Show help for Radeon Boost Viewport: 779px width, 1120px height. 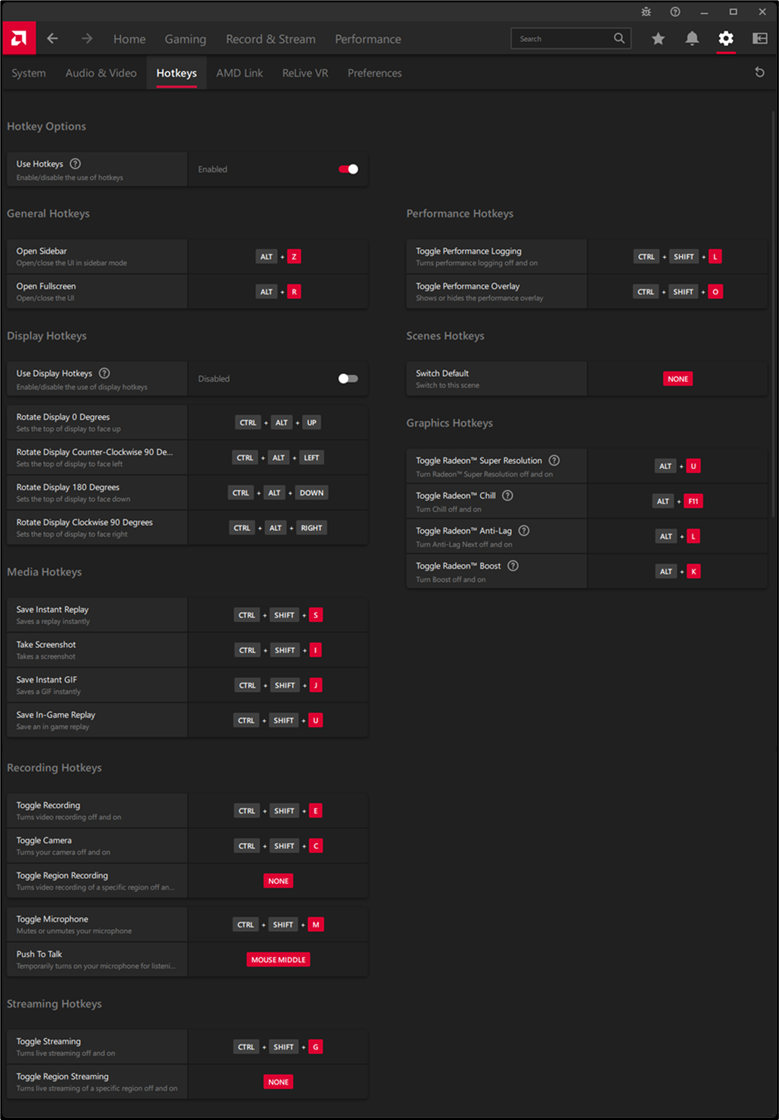[x=513, y=566]
